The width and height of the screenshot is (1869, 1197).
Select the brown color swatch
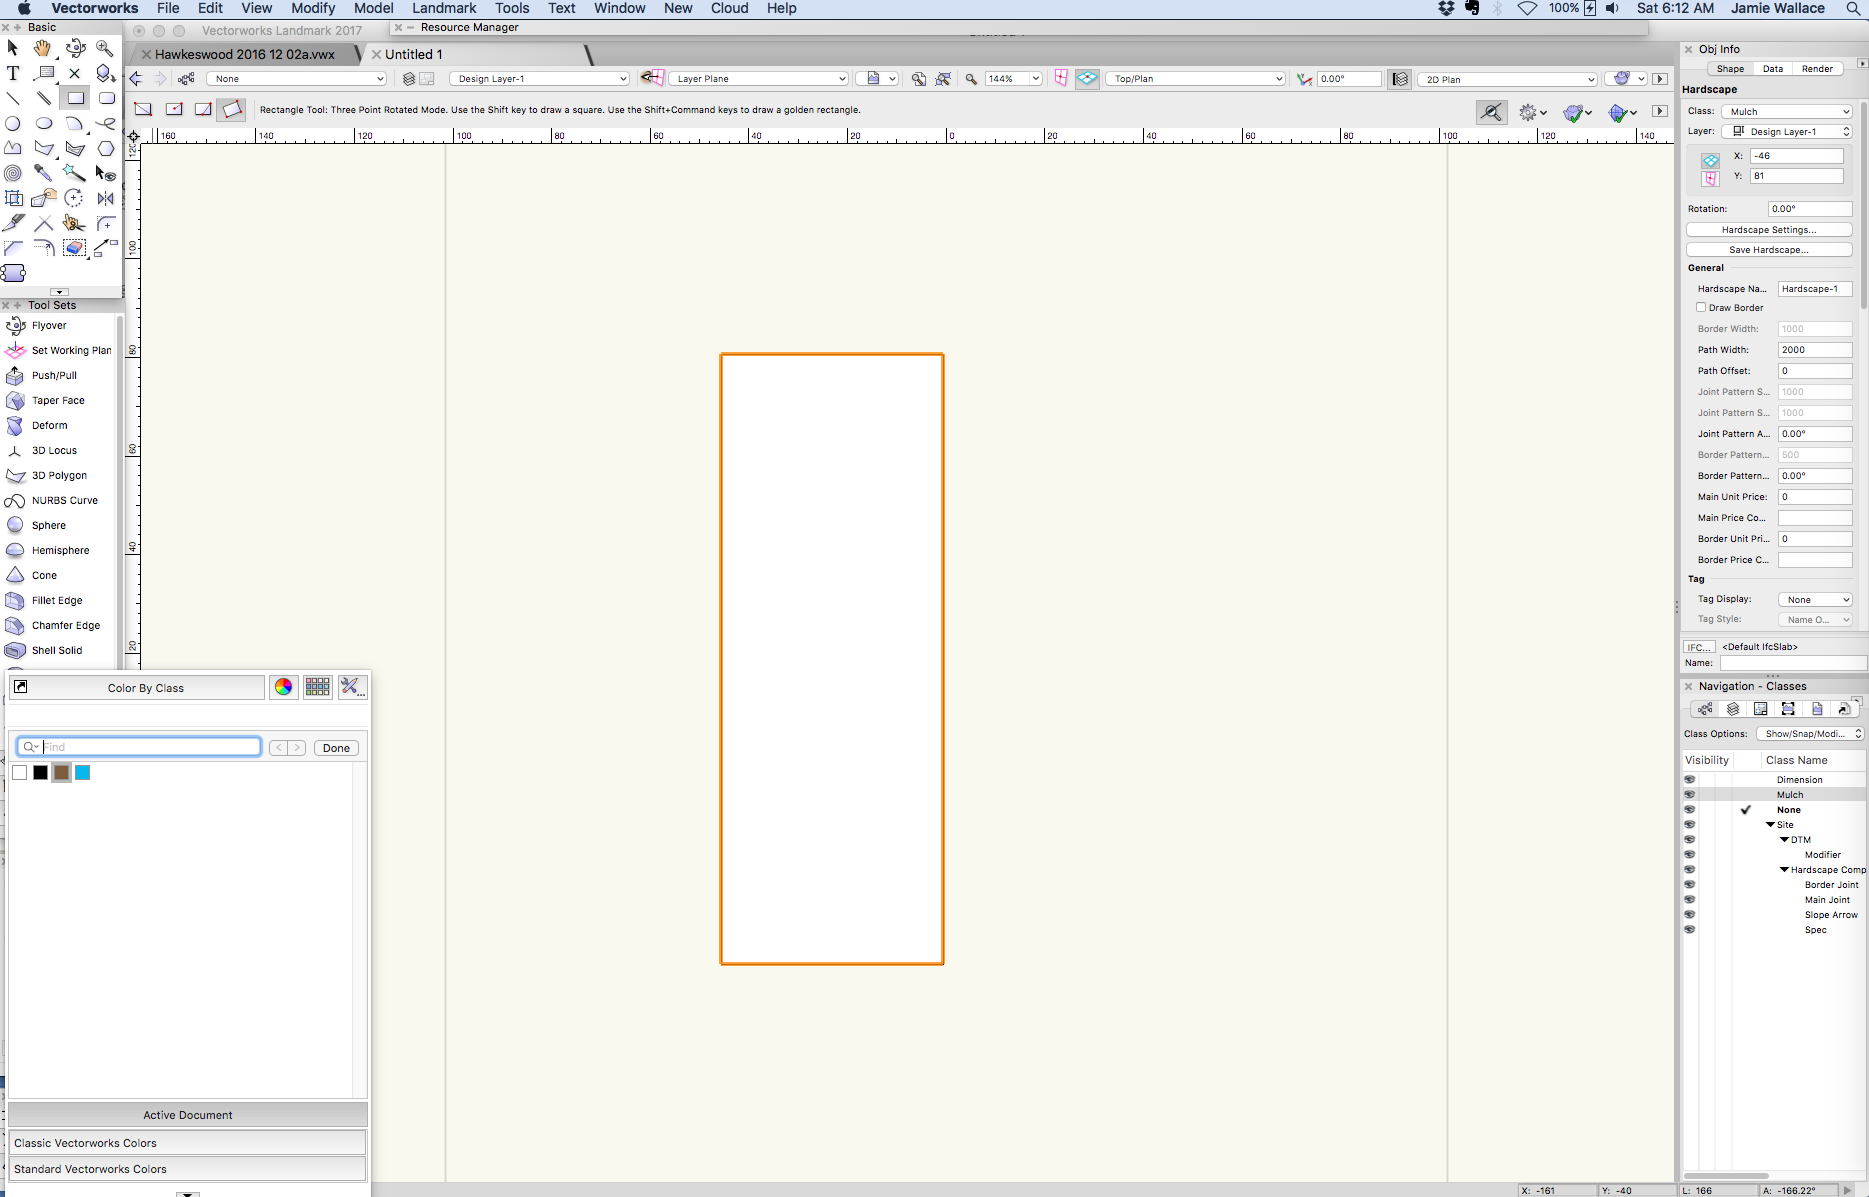point(61,772)
